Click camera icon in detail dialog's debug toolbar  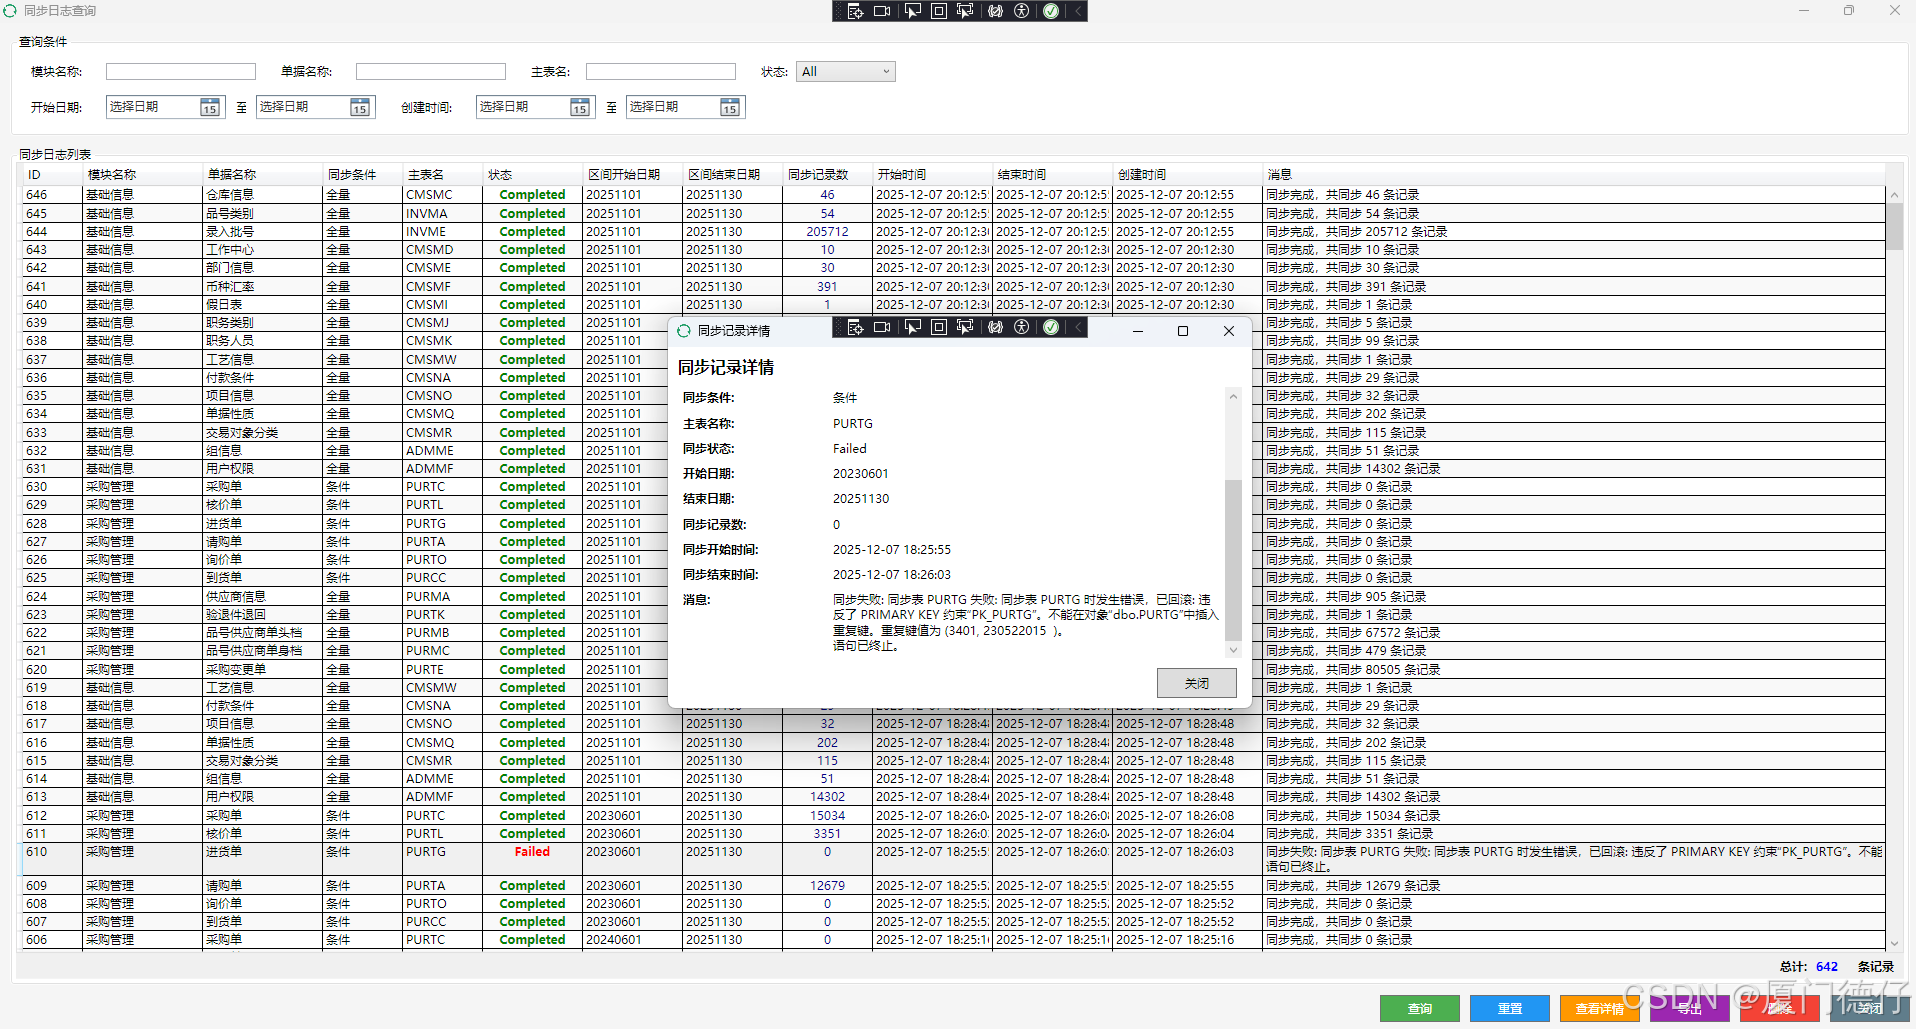[882, 327]
